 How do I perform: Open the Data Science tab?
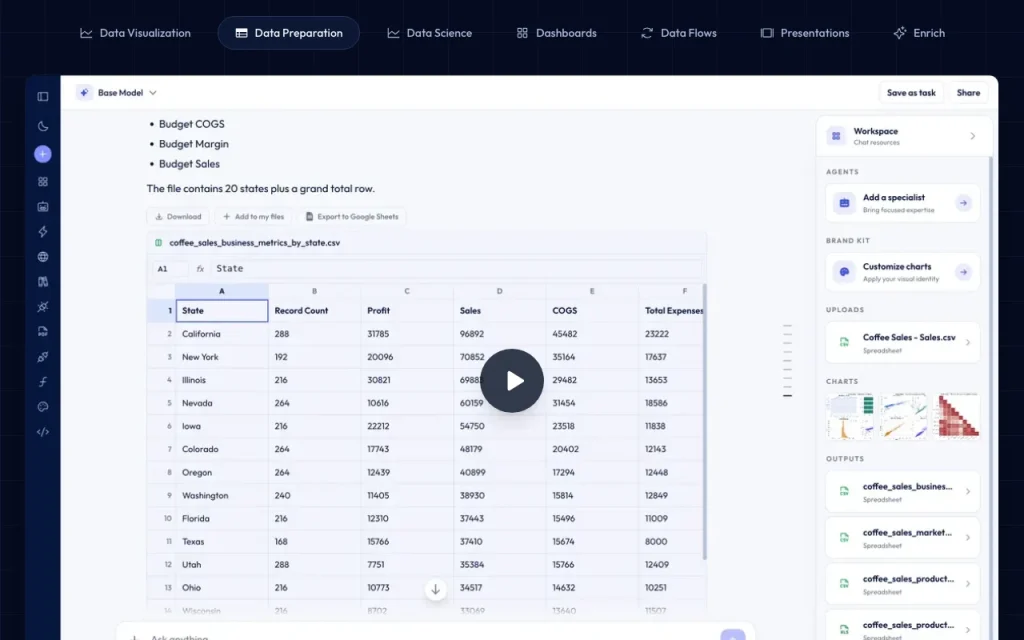(429, 33)
